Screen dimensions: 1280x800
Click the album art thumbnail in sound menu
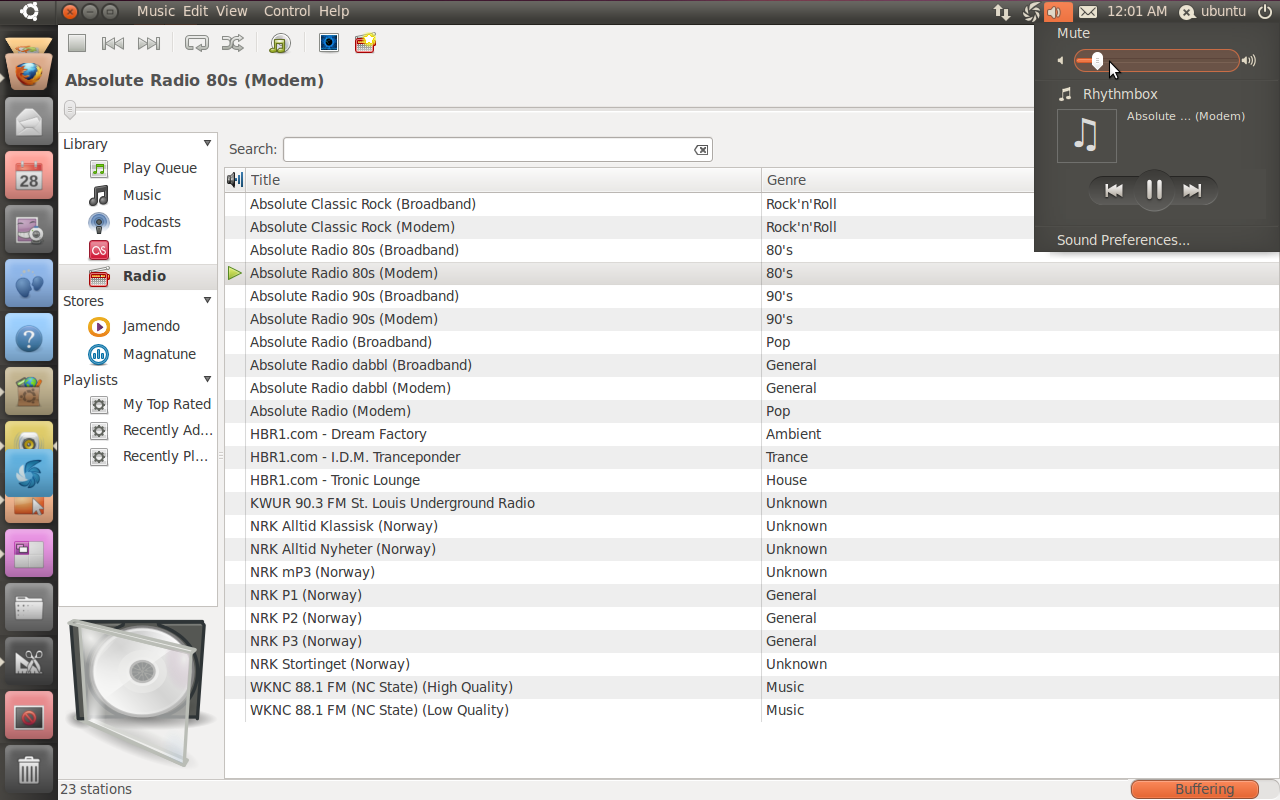pos(1087,136)
